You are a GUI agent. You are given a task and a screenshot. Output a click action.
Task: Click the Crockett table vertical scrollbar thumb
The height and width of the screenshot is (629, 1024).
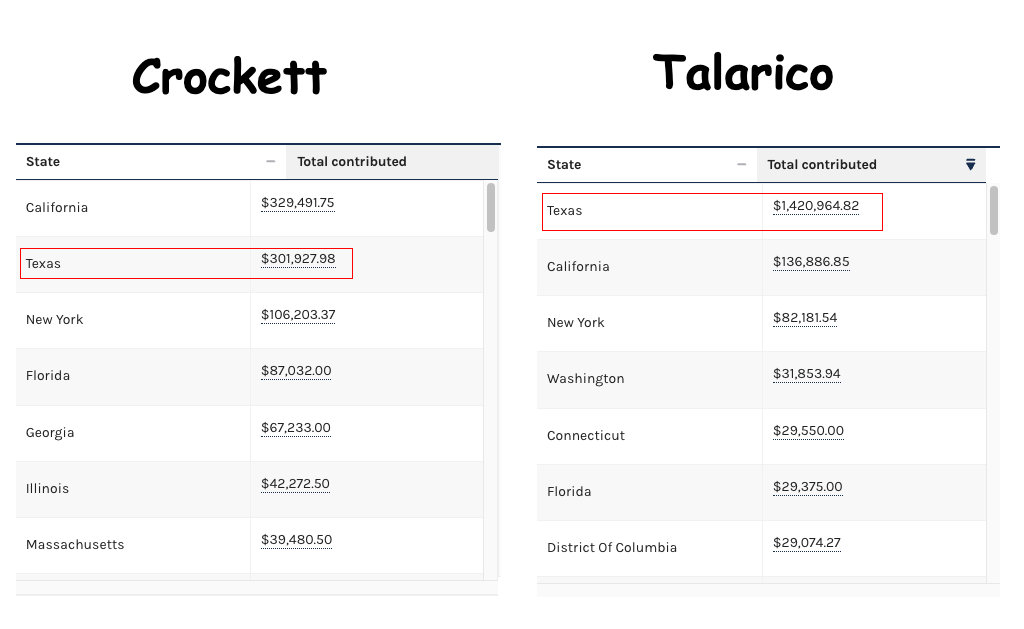click(490, 206)
